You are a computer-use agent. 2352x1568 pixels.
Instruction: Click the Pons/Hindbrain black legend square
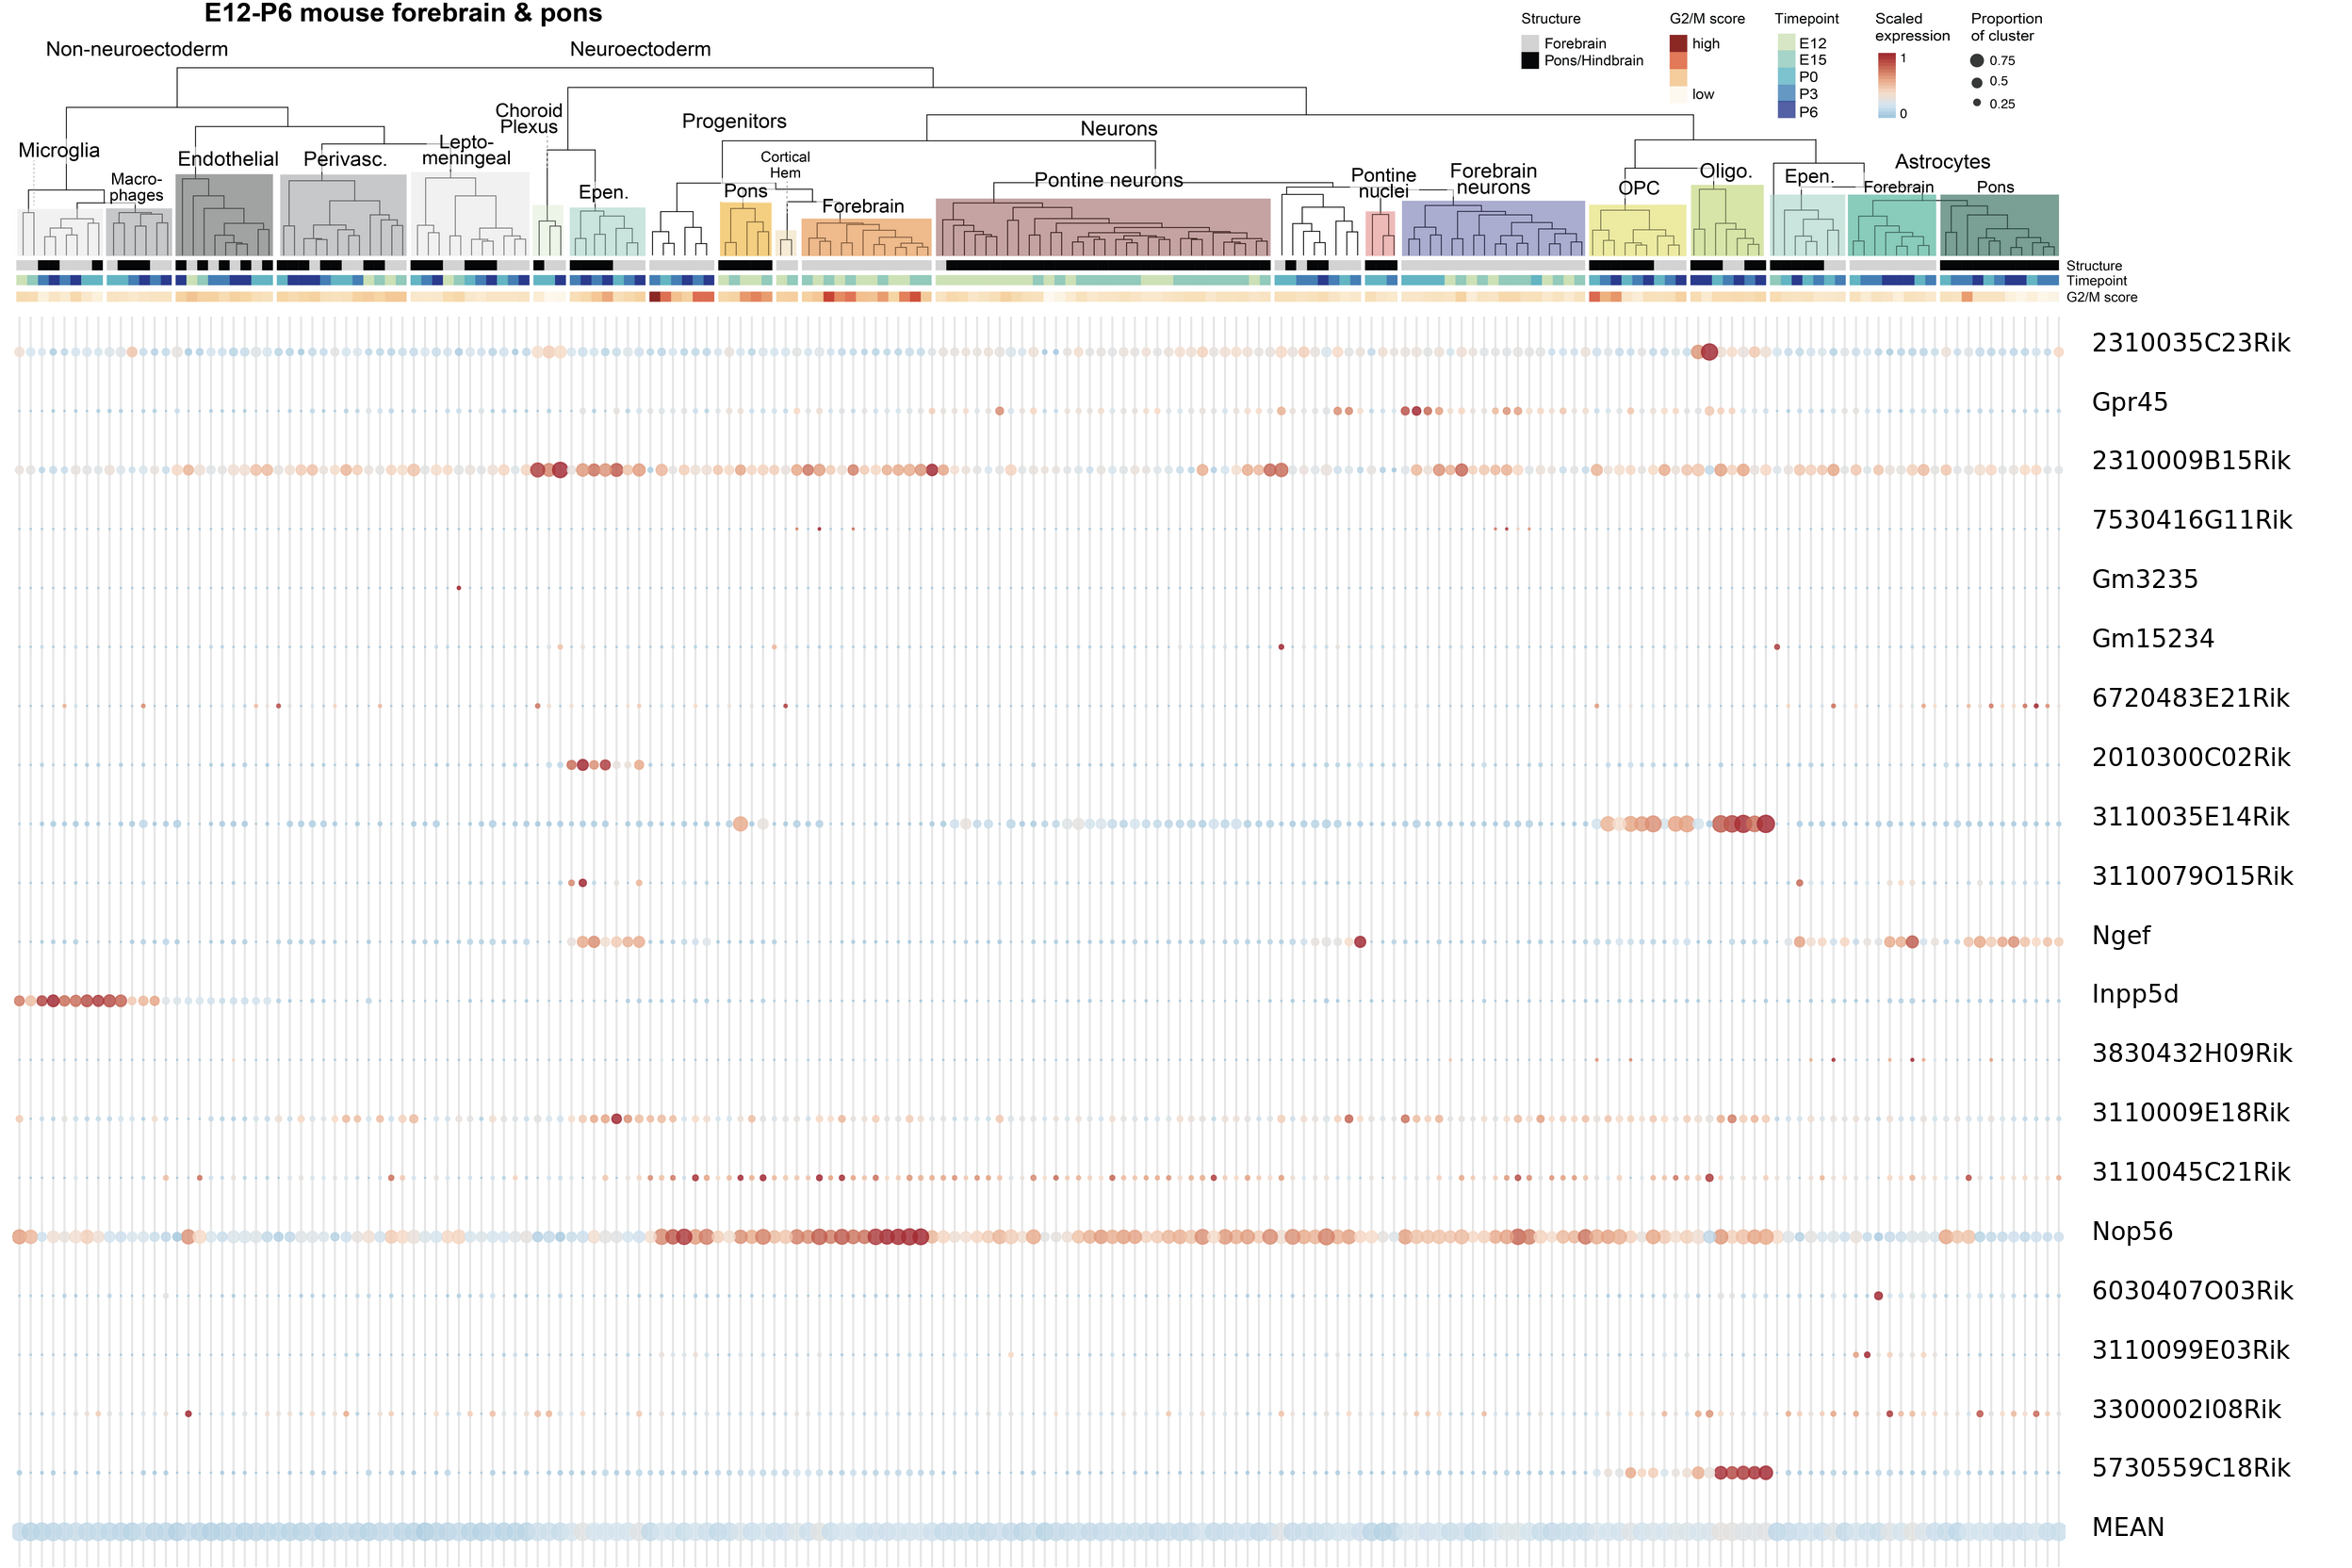tap(1530, 61)
